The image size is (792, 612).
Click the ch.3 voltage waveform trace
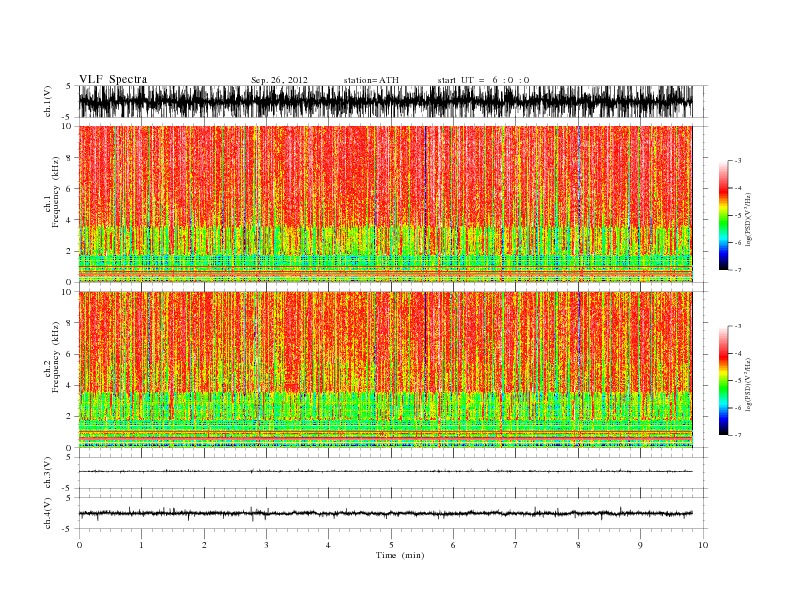coord(385,471)
